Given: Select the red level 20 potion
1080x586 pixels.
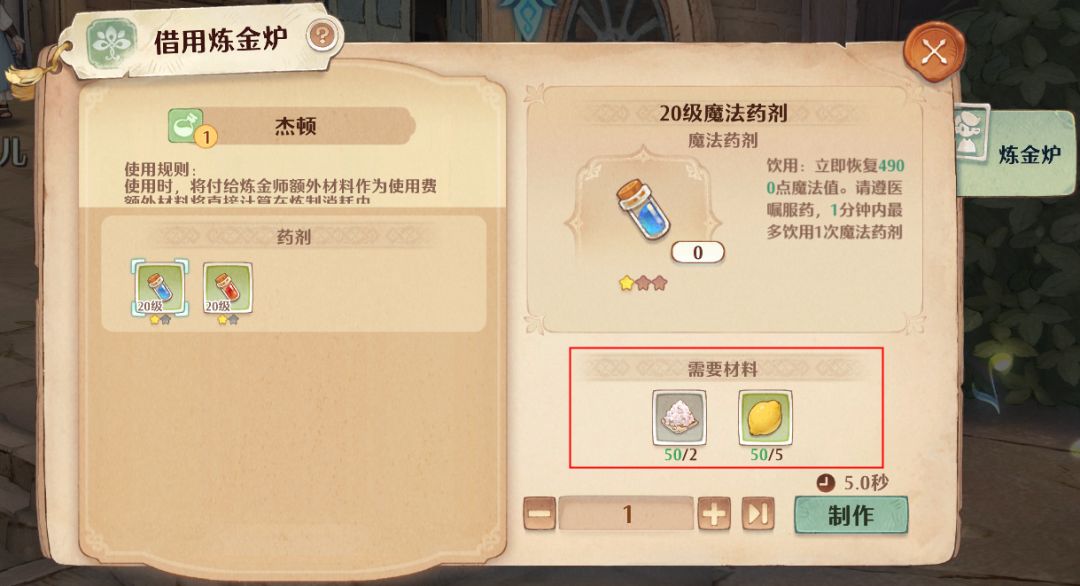Looking at the screenshot, I should [228, 288].
